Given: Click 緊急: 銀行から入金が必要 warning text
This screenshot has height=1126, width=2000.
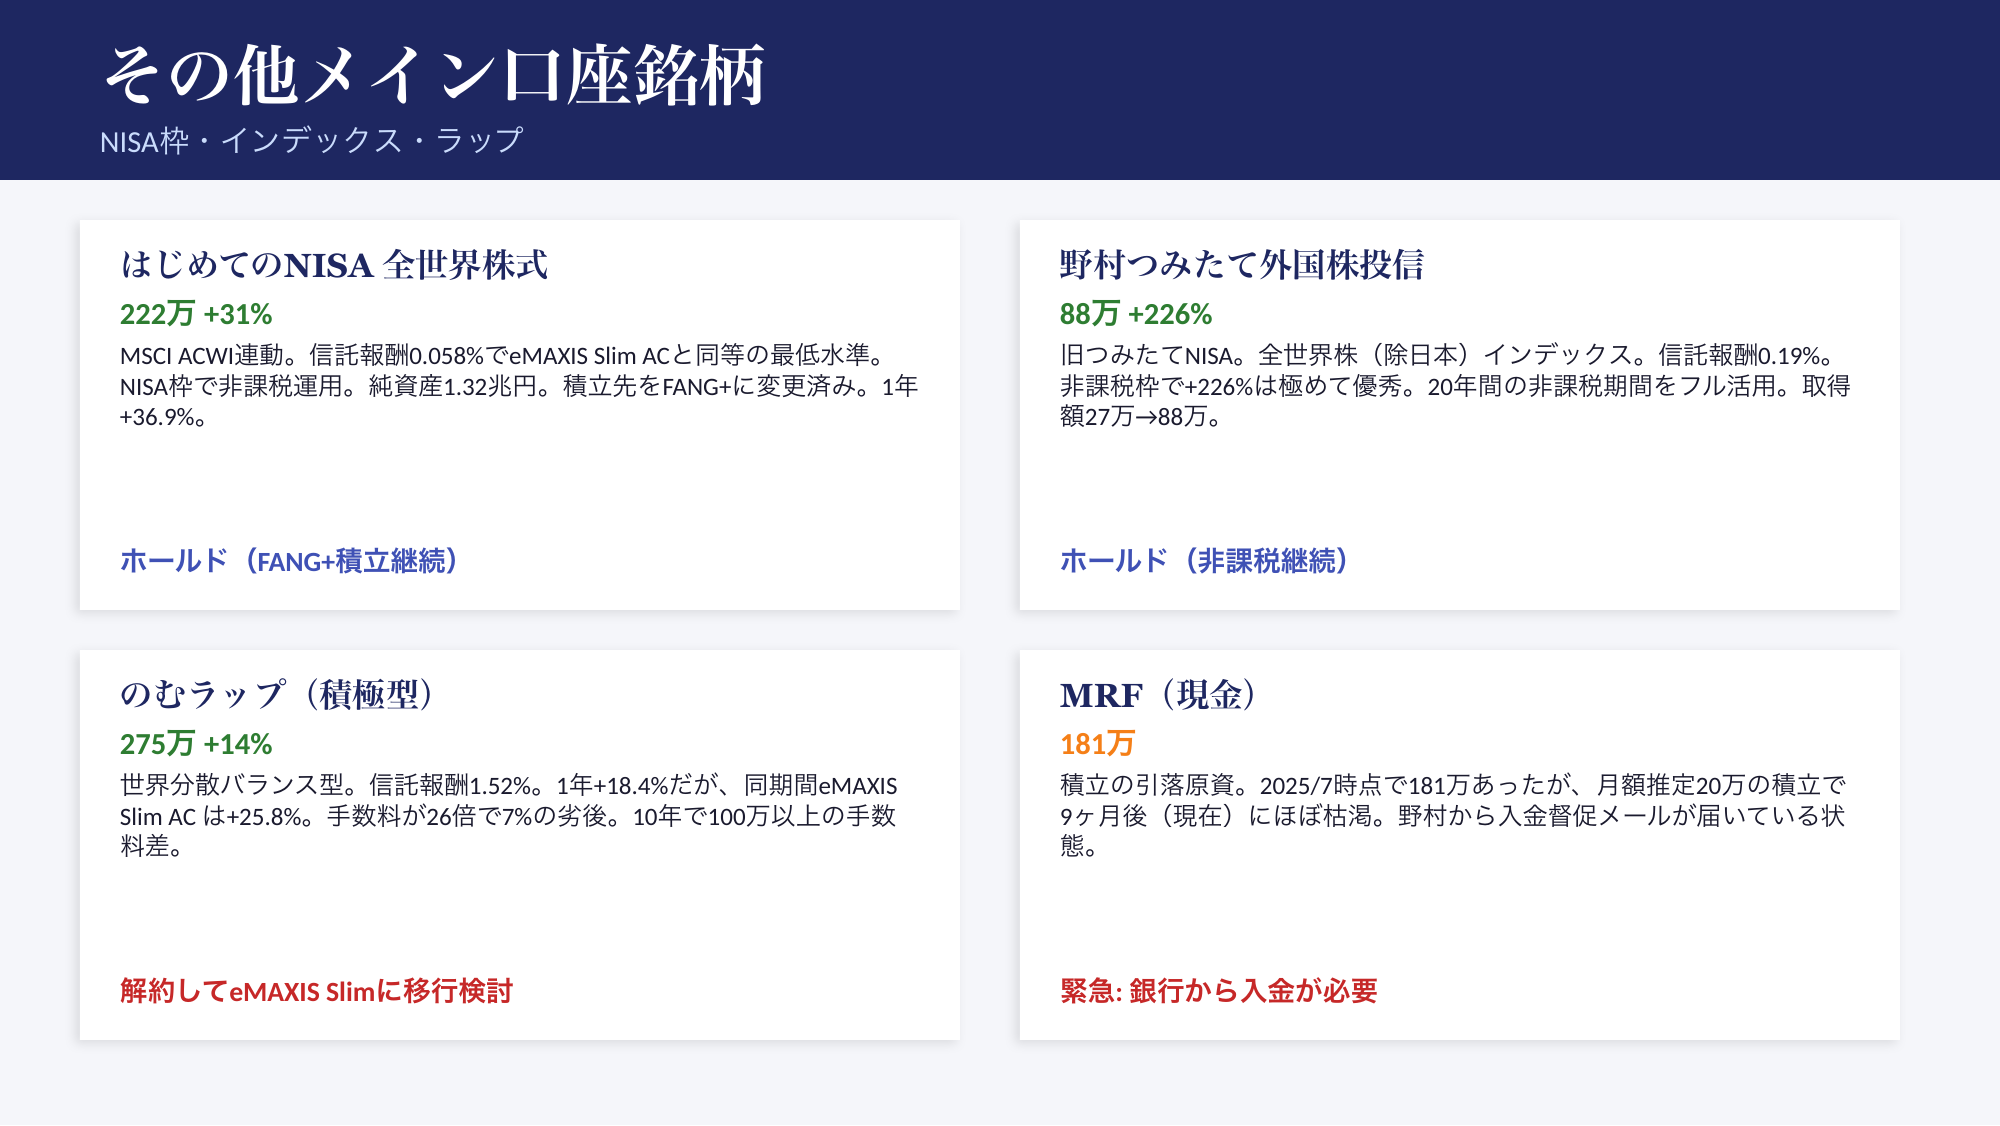Looking at the screenshot, I should point(1218,991).
